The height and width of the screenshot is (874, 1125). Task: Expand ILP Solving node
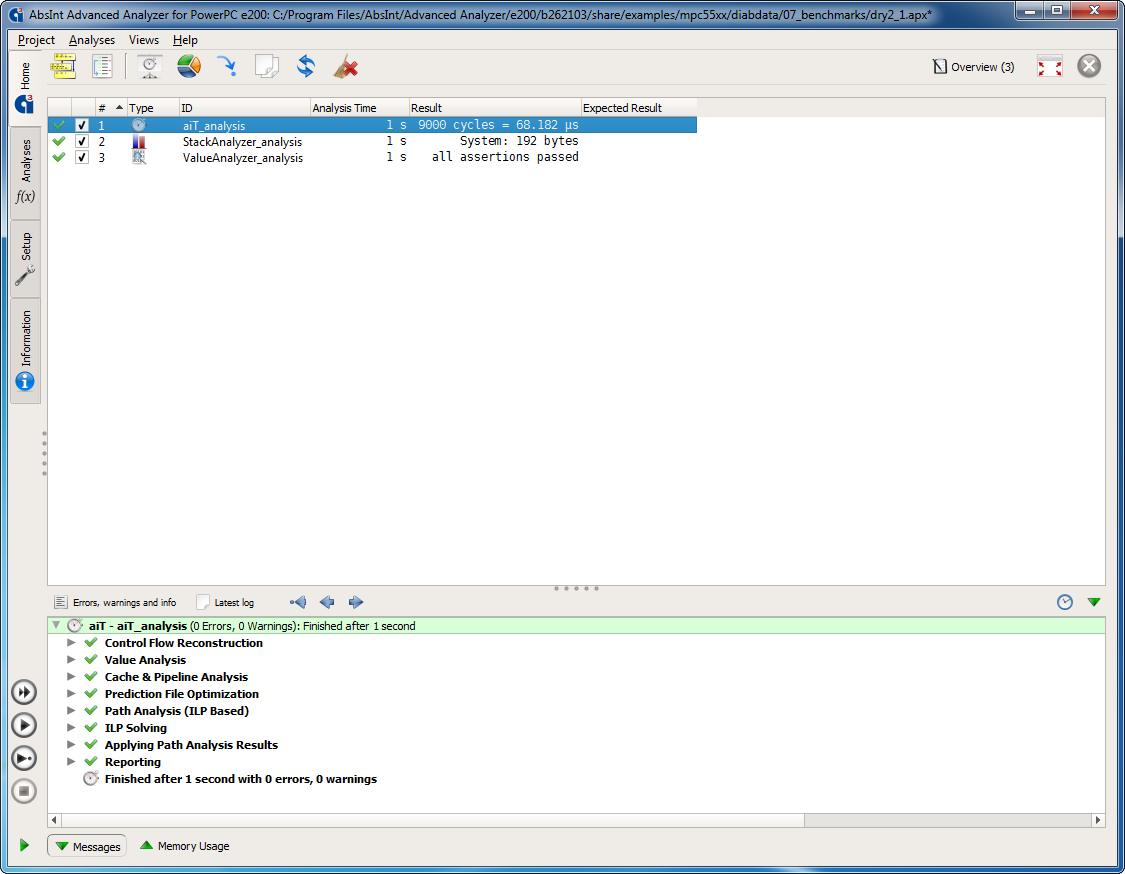[x=71, y=728]
